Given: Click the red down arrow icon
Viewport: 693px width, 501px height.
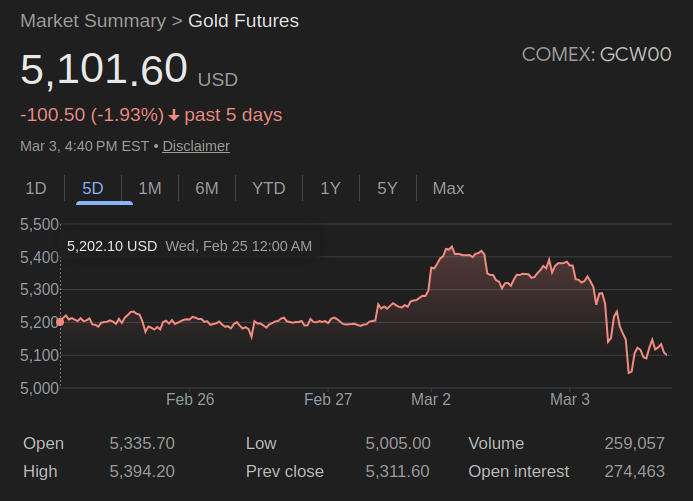Looking at the screenshot, I should point(173,116).
